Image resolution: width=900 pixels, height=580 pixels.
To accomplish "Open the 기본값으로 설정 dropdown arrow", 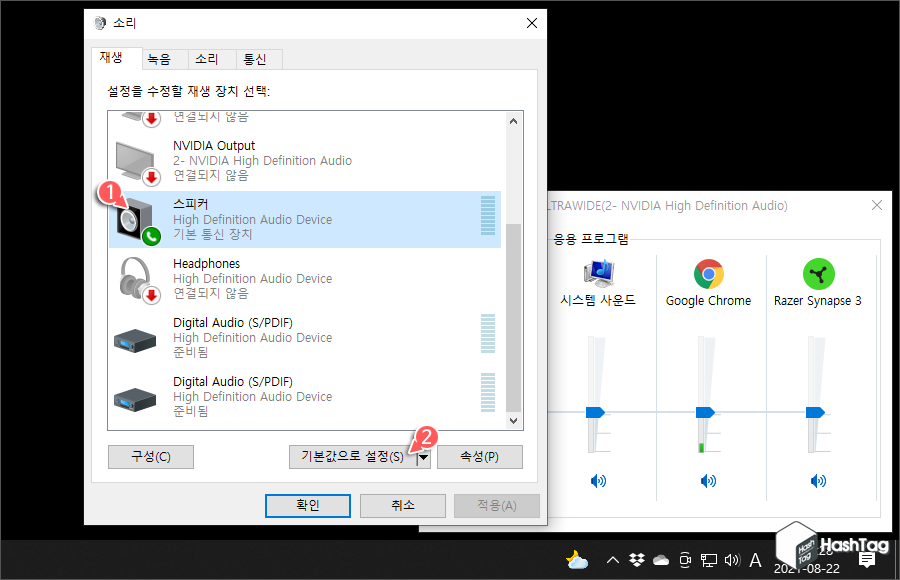I will coord(423,456).
